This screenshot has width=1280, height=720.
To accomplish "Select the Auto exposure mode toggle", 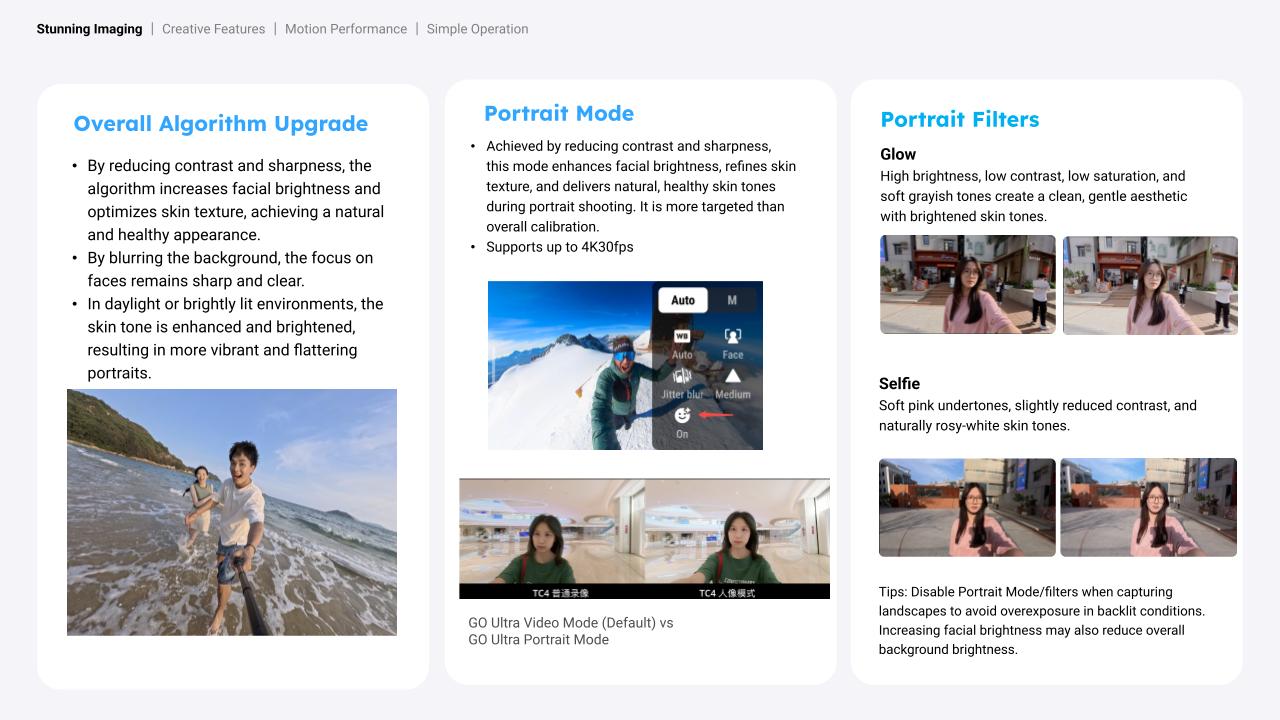I will click(683, 300).
